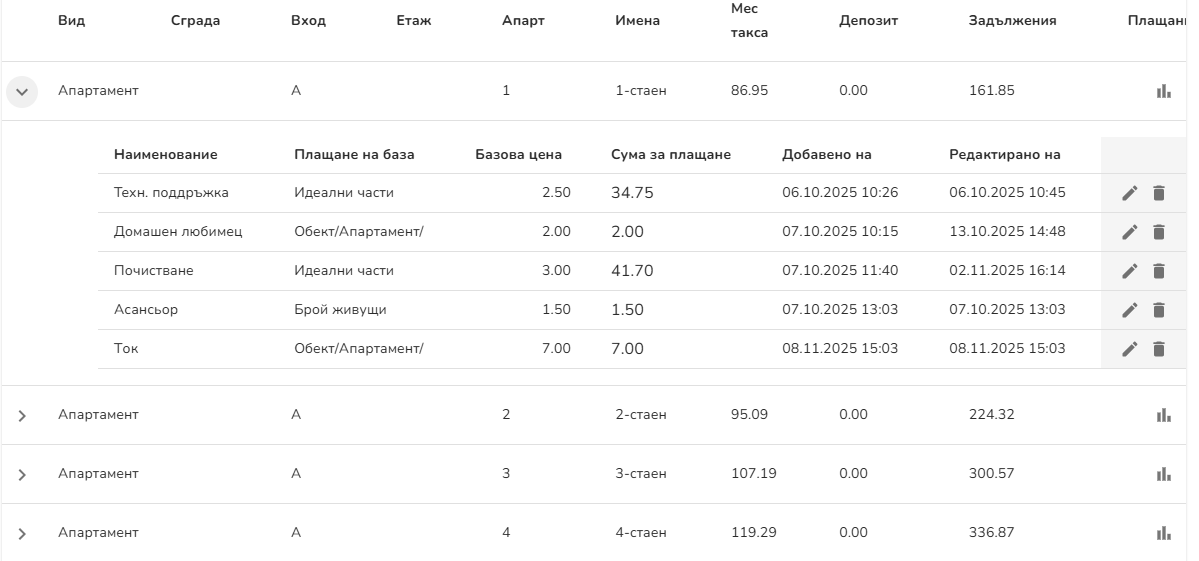This screenshot has height=561, width=1199.
Task: Expand apartment 2 row
Action: coord(22,416)
